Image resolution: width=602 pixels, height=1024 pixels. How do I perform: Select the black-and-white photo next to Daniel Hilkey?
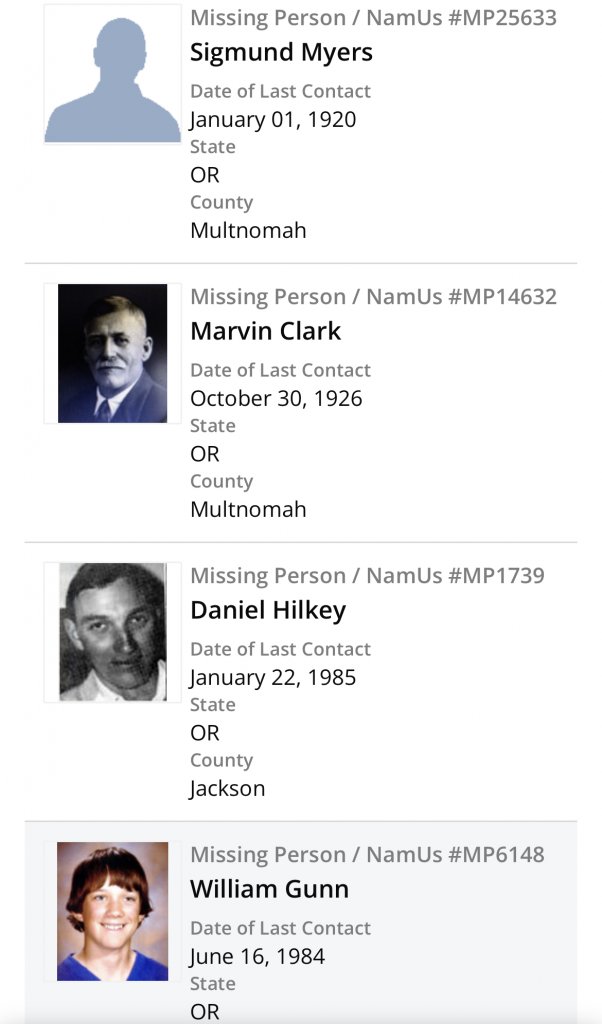click(x=112, y=632)
